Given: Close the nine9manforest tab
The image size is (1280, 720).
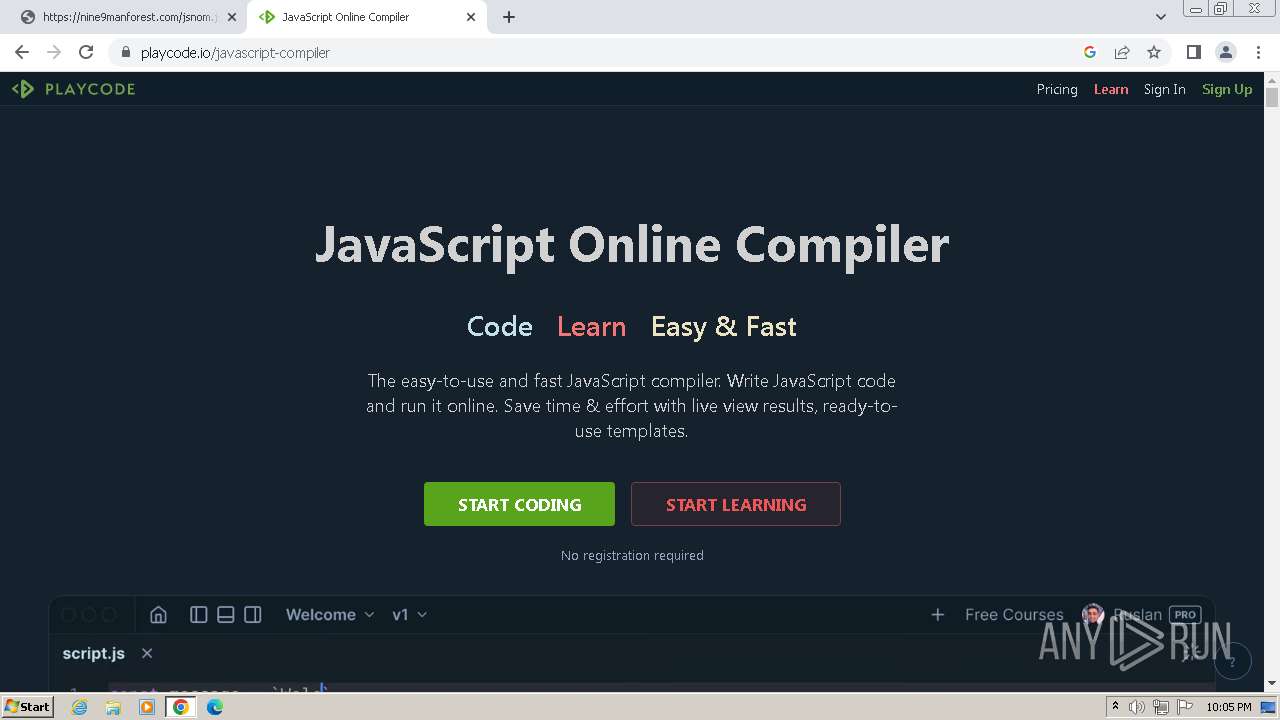Looking at the screenshot, I should click(x=232, y=17).
